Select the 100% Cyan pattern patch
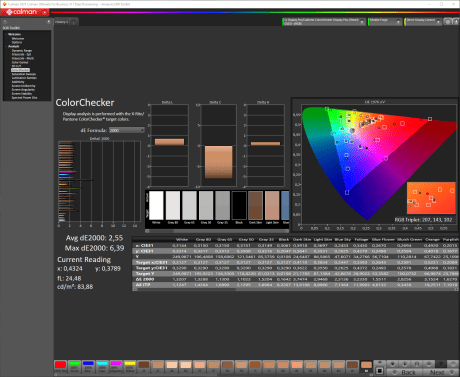Screen dimensions: 460x377 pos(102,366)
